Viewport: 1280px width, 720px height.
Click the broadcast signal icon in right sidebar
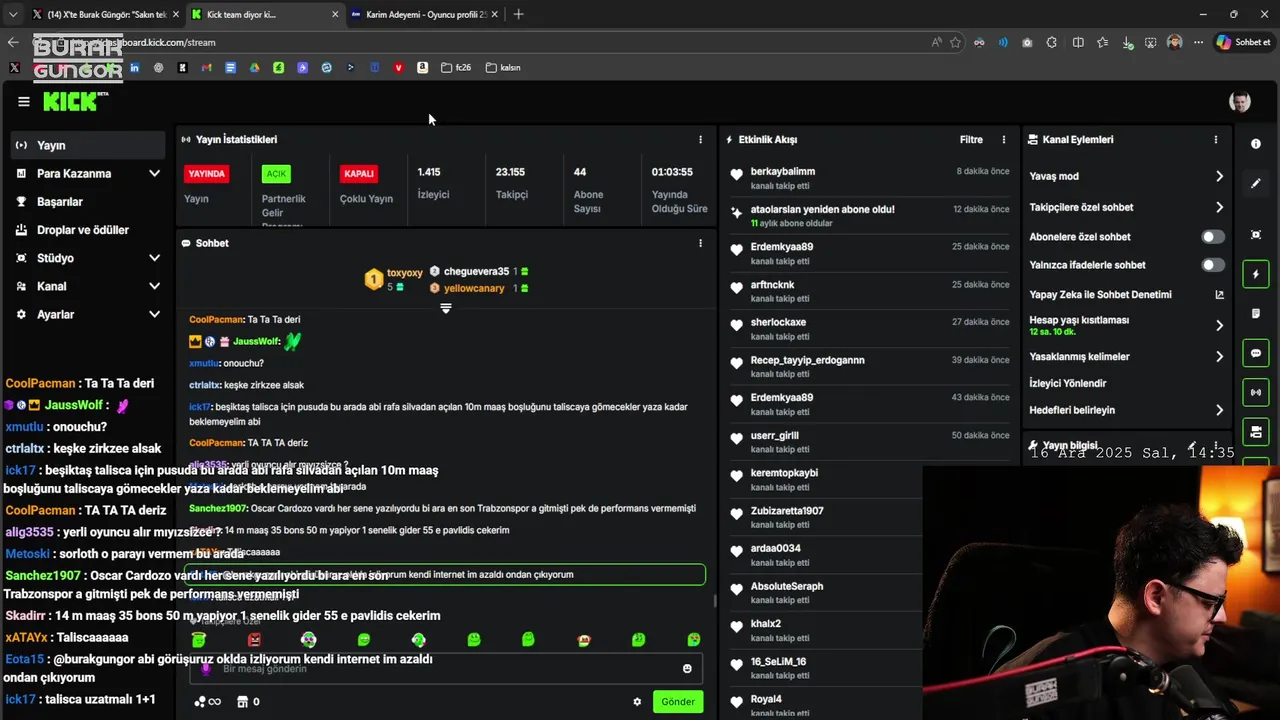[x=1256, y=392]
